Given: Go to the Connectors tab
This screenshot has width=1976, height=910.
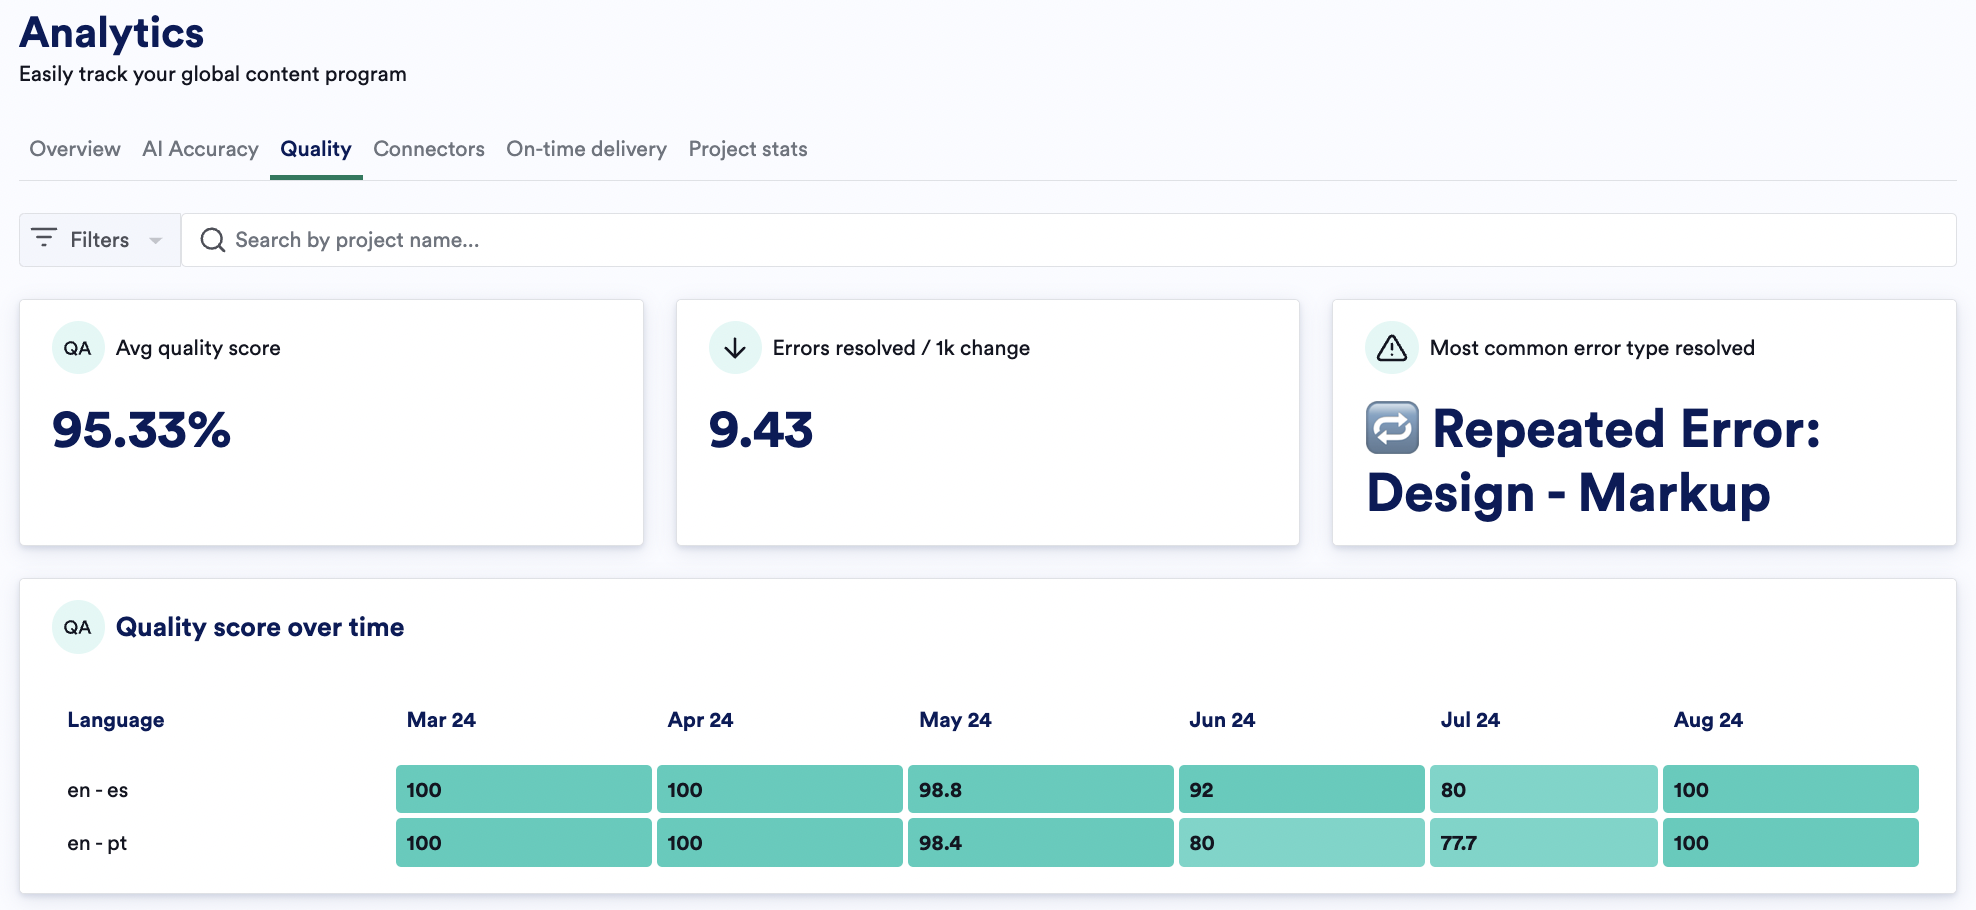Looking at the screenshot, I should [x=429, y=149].
